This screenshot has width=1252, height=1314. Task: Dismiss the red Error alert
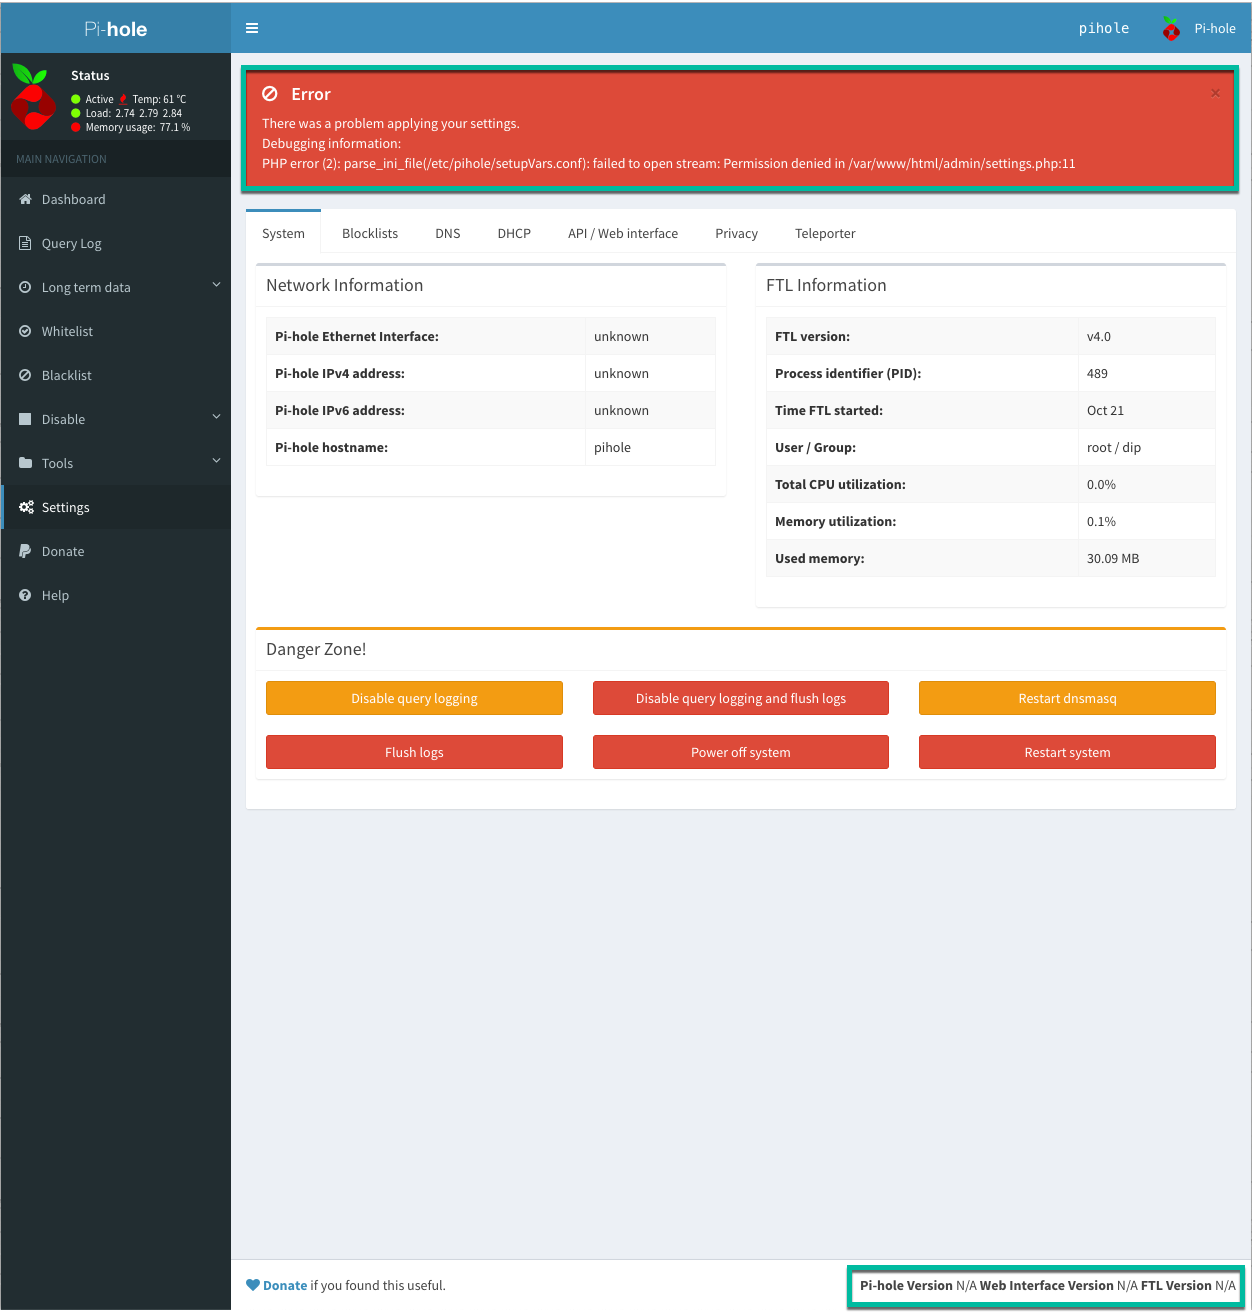coord(1215,93)
